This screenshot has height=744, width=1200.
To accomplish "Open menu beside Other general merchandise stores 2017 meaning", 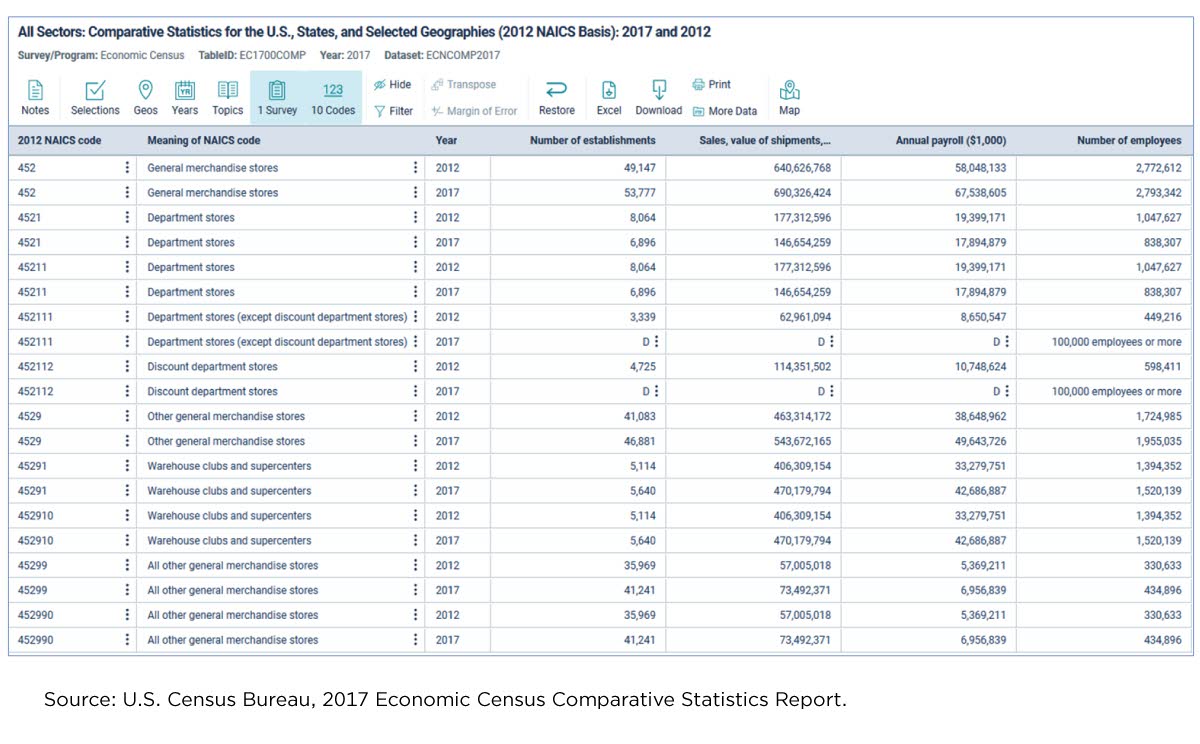I will pos(415,441).
